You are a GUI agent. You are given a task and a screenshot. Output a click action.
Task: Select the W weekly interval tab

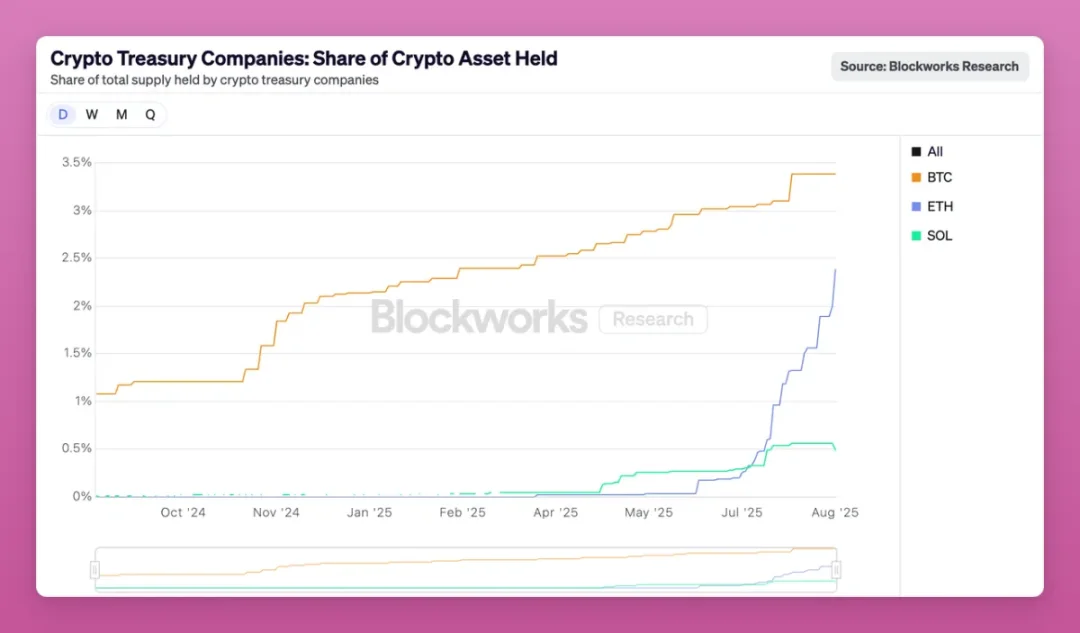coord(92,114)
